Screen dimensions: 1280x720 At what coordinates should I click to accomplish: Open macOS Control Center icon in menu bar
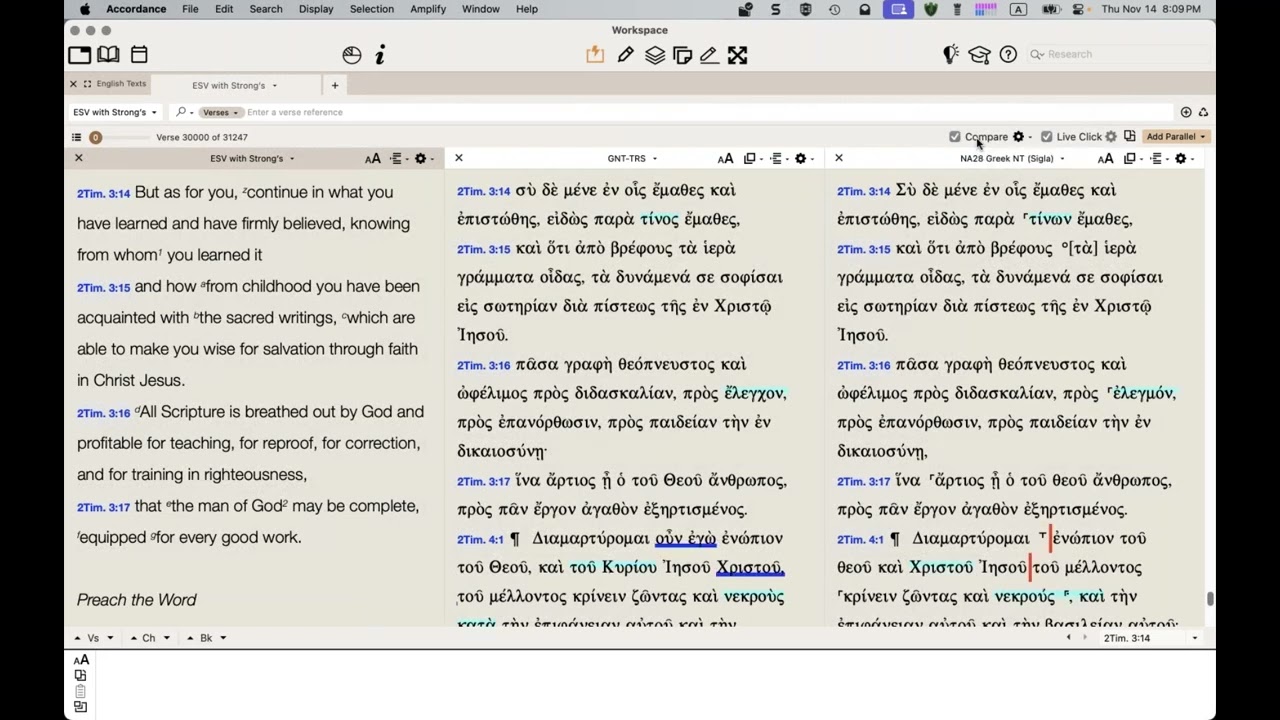coord(1079,9)
